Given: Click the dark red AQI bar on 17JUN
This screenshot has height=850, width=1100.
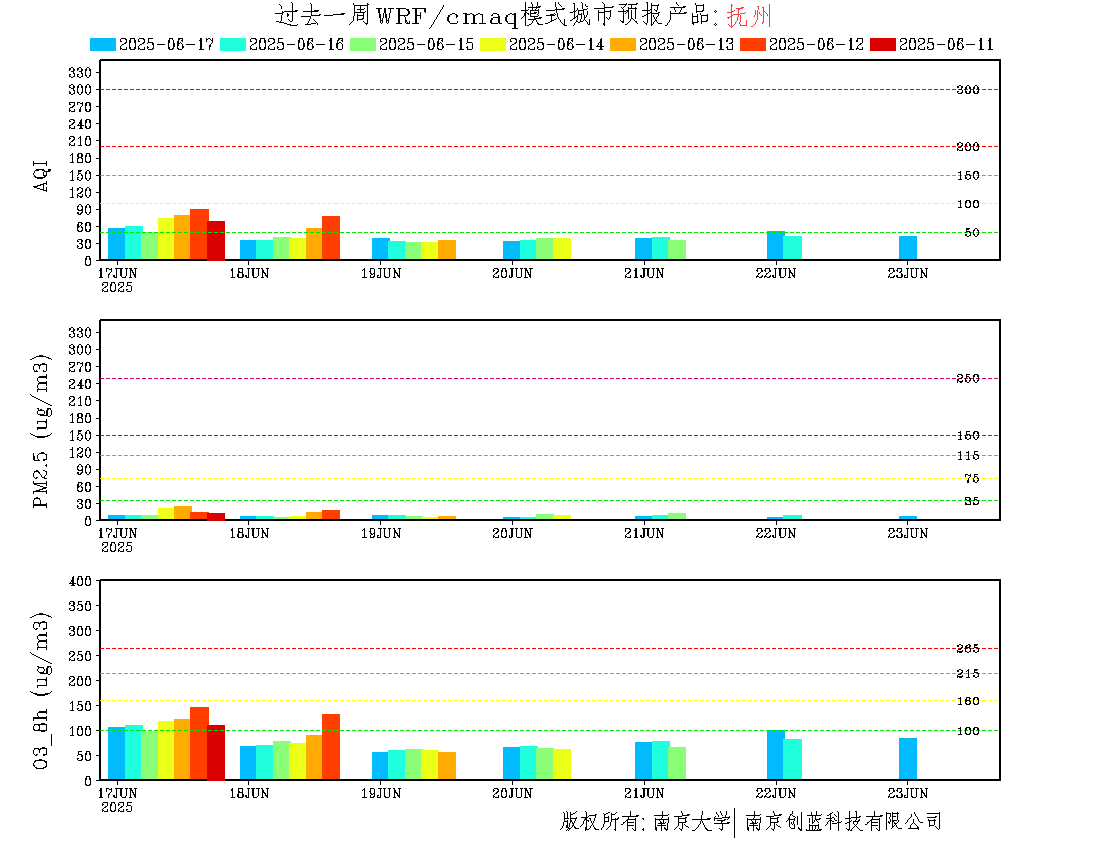Looking at the screenshot, I should click(x=216, y=241).
